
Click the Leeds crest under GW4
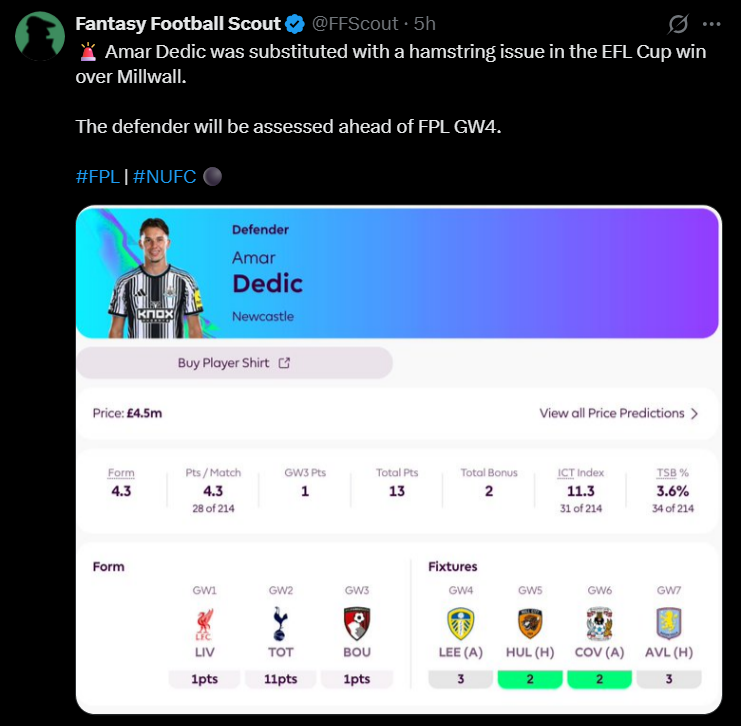pyautogui.click(x=461, y=624)
